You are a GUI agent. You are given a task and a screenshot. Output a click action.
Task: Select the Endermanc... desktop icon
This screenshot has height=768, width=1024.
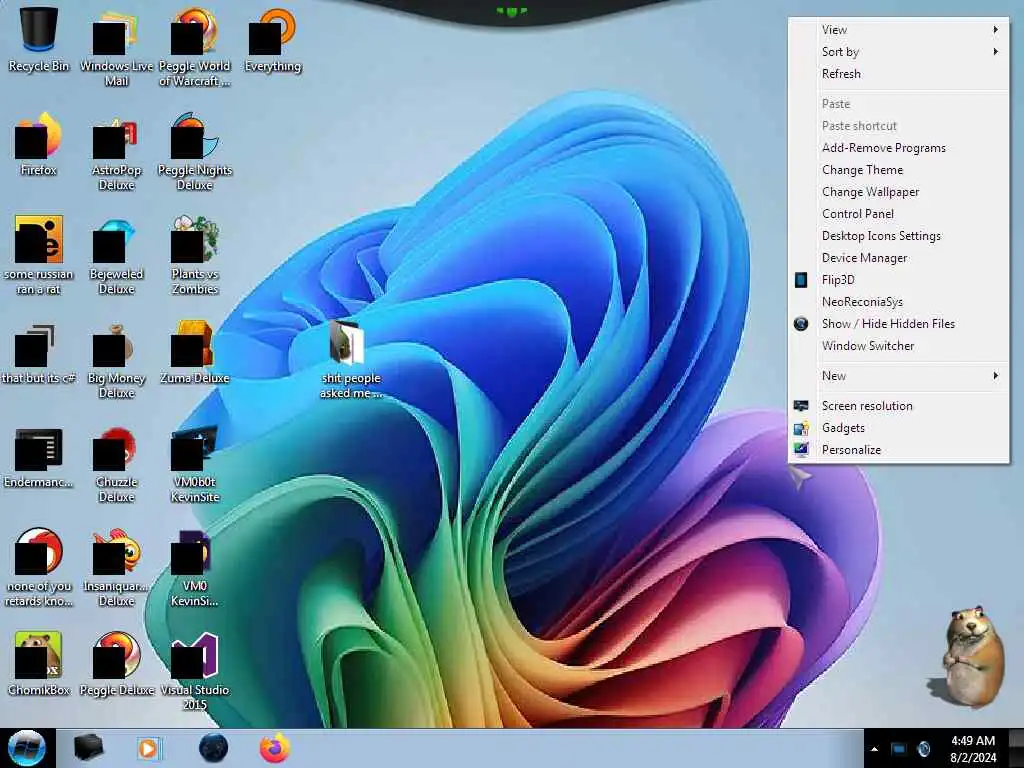click(x=39, y=457)
